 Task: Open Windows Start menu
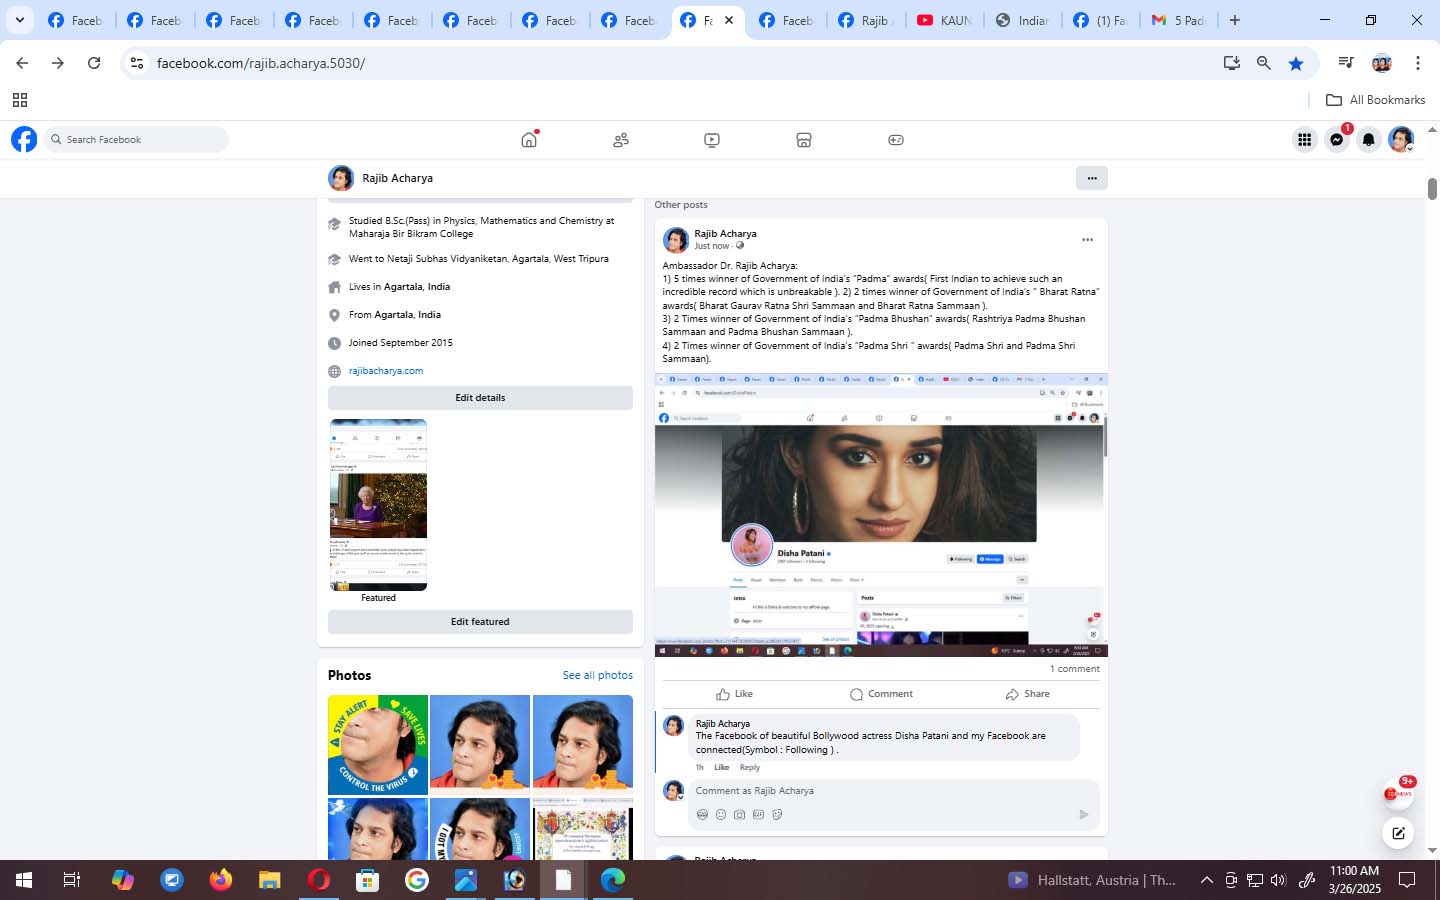(24, 881)
